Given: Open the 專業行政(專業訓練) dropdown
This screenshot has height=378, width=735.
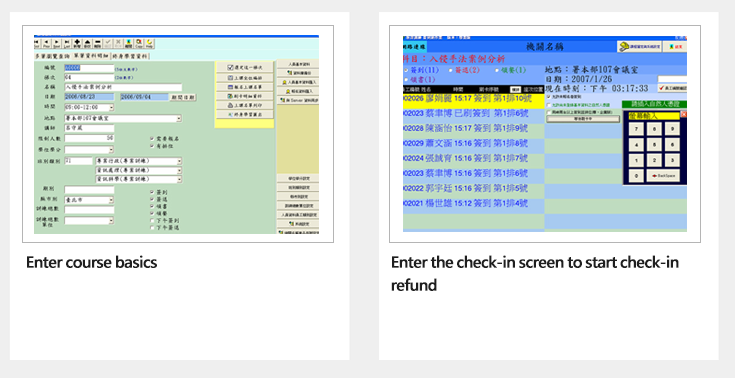Looking at the screenshot, I should coord(179,161).
